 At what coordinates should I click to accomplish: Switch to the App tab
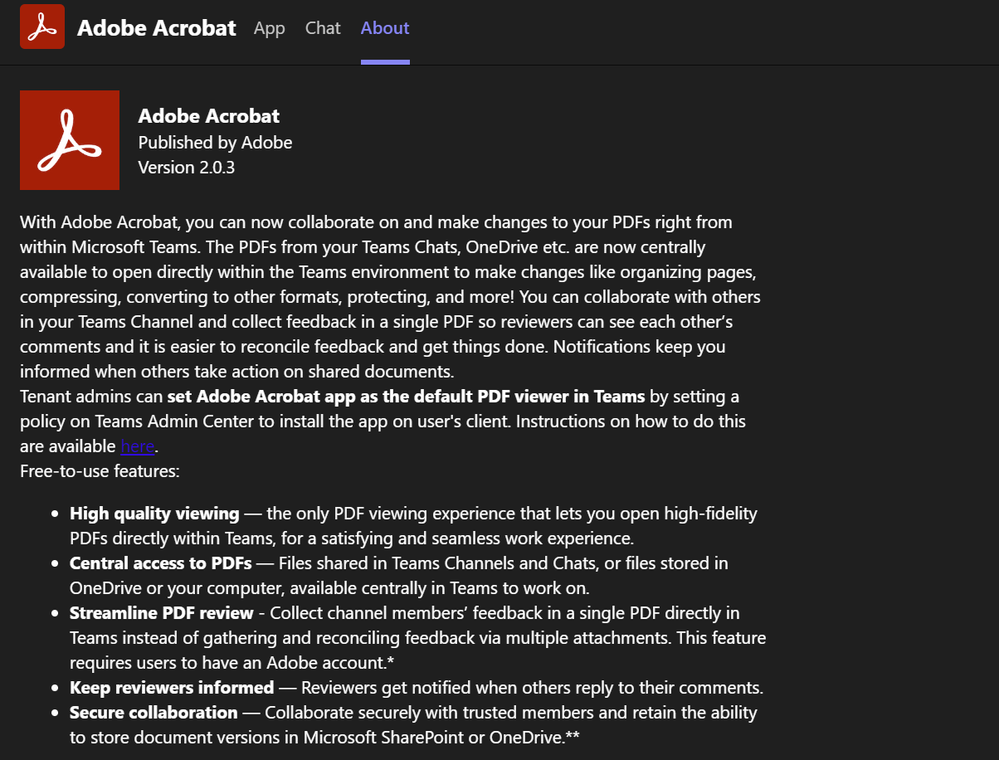[268, 28]
